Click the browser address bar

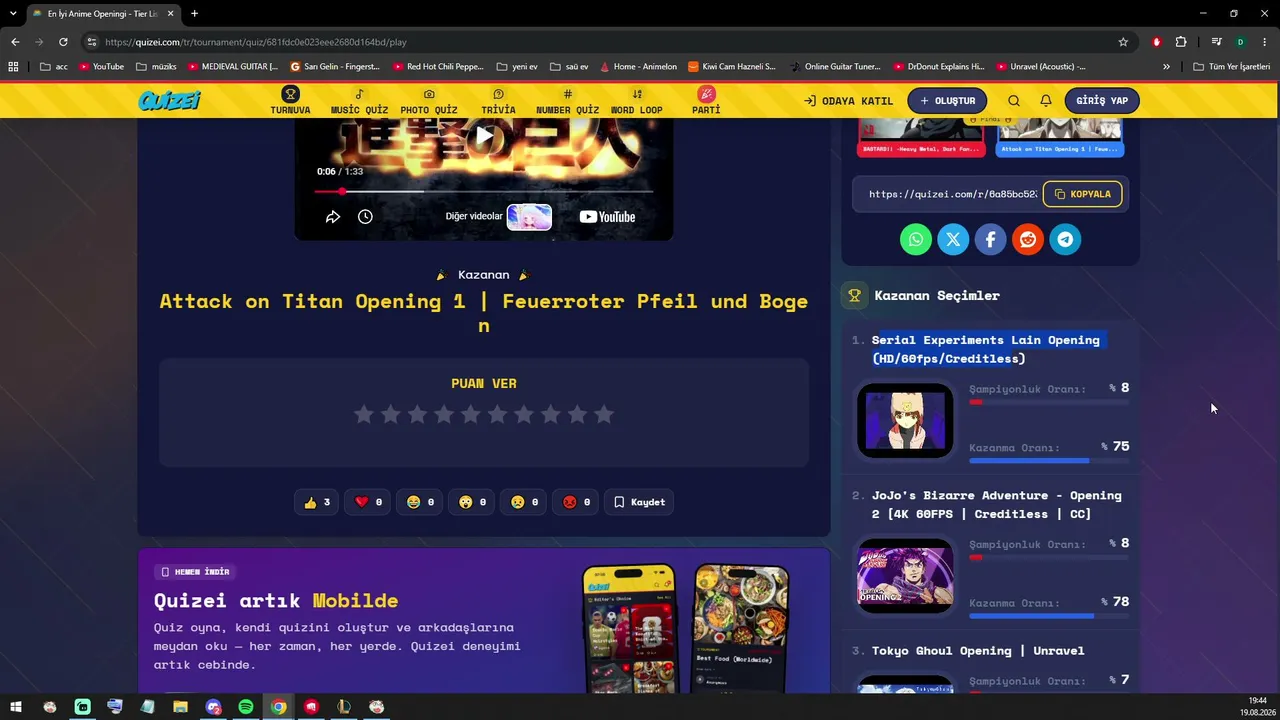coord(600,42)
